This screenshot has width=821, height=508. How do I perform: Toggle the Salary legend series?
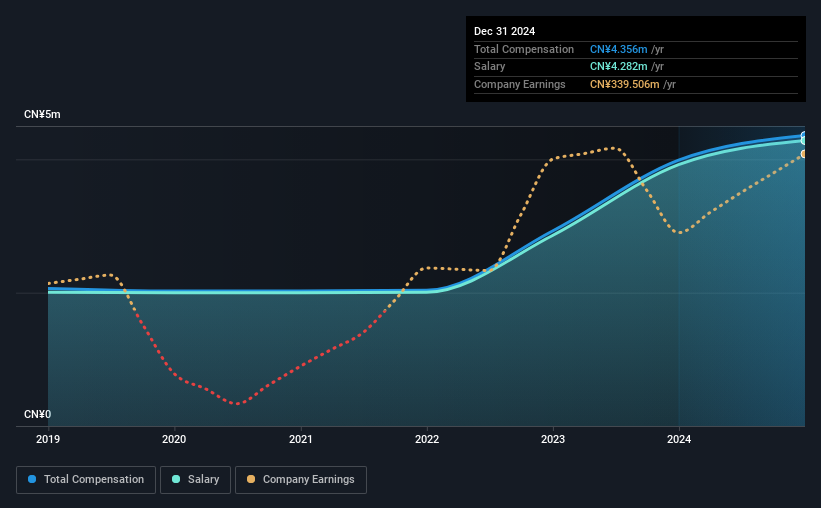[x=195, y=480]
